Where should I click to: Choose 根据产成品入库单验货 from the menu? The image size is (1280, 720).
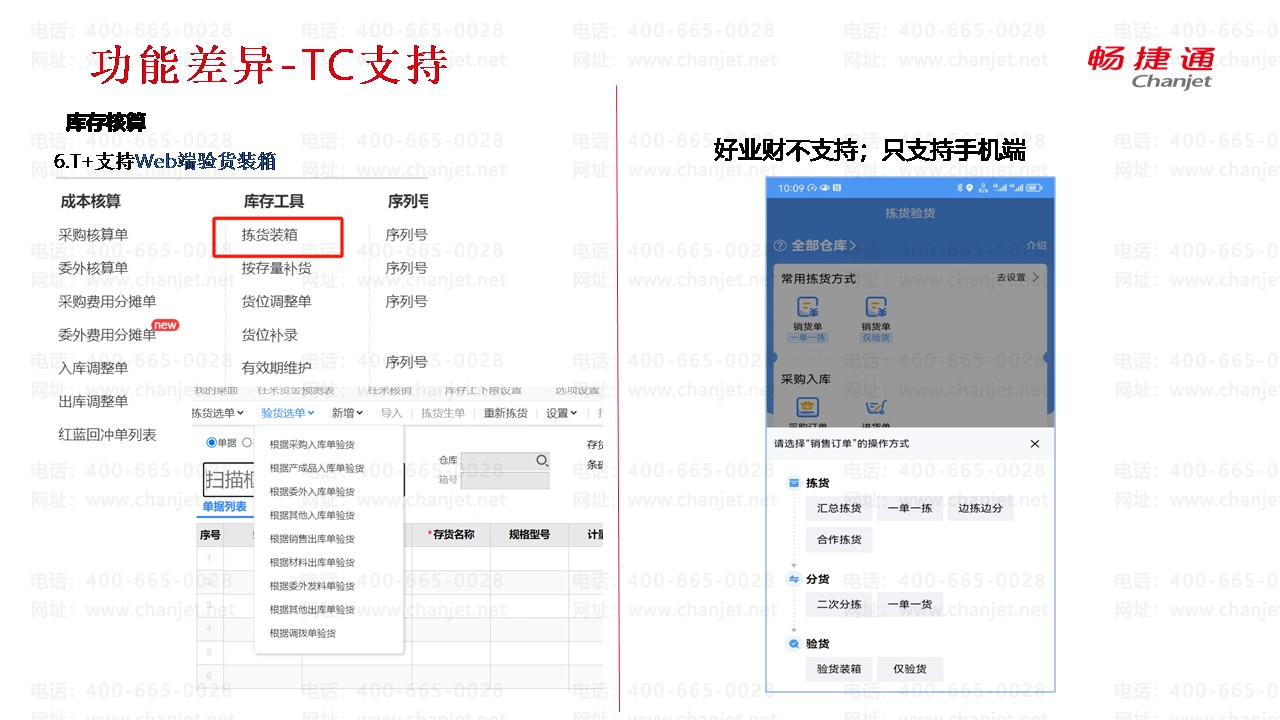(317, 468)
